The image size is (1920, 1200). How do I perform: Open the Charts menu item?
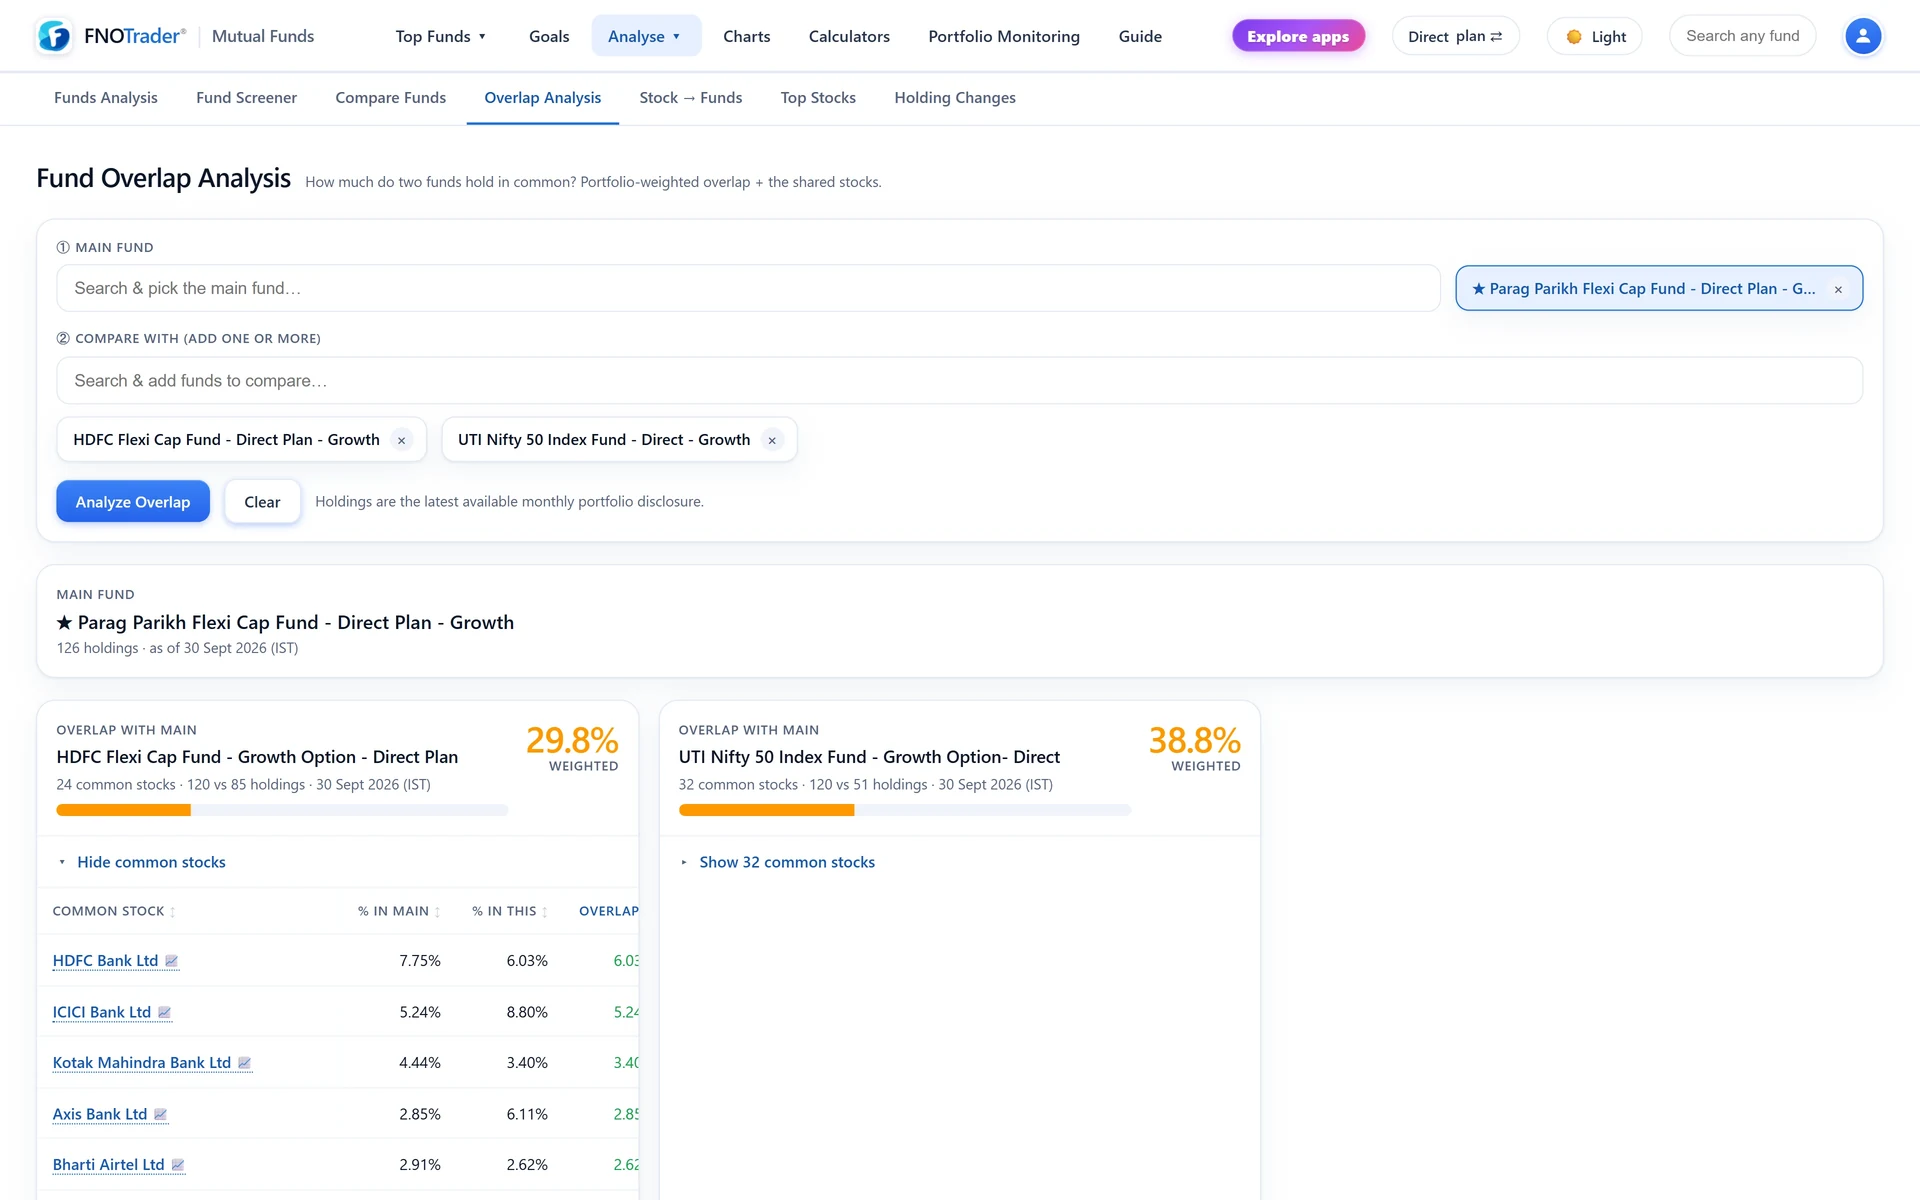click(x=747, y=36)
